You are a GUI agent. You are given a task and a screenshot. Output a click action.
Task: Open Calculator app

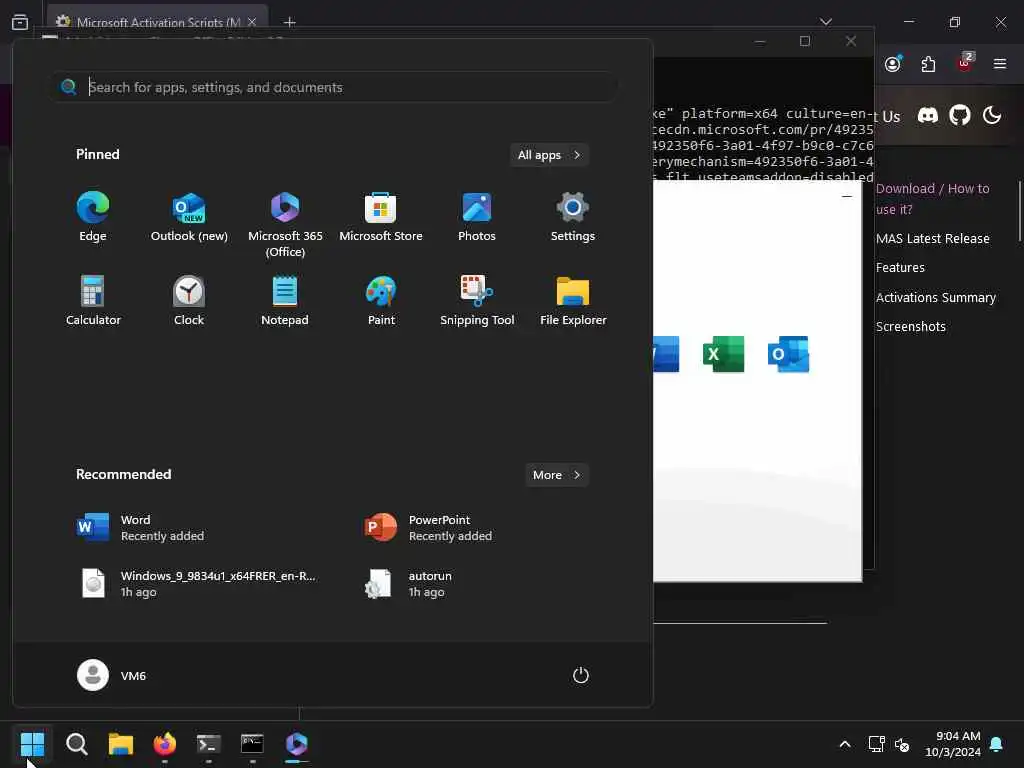click(93, 300)
